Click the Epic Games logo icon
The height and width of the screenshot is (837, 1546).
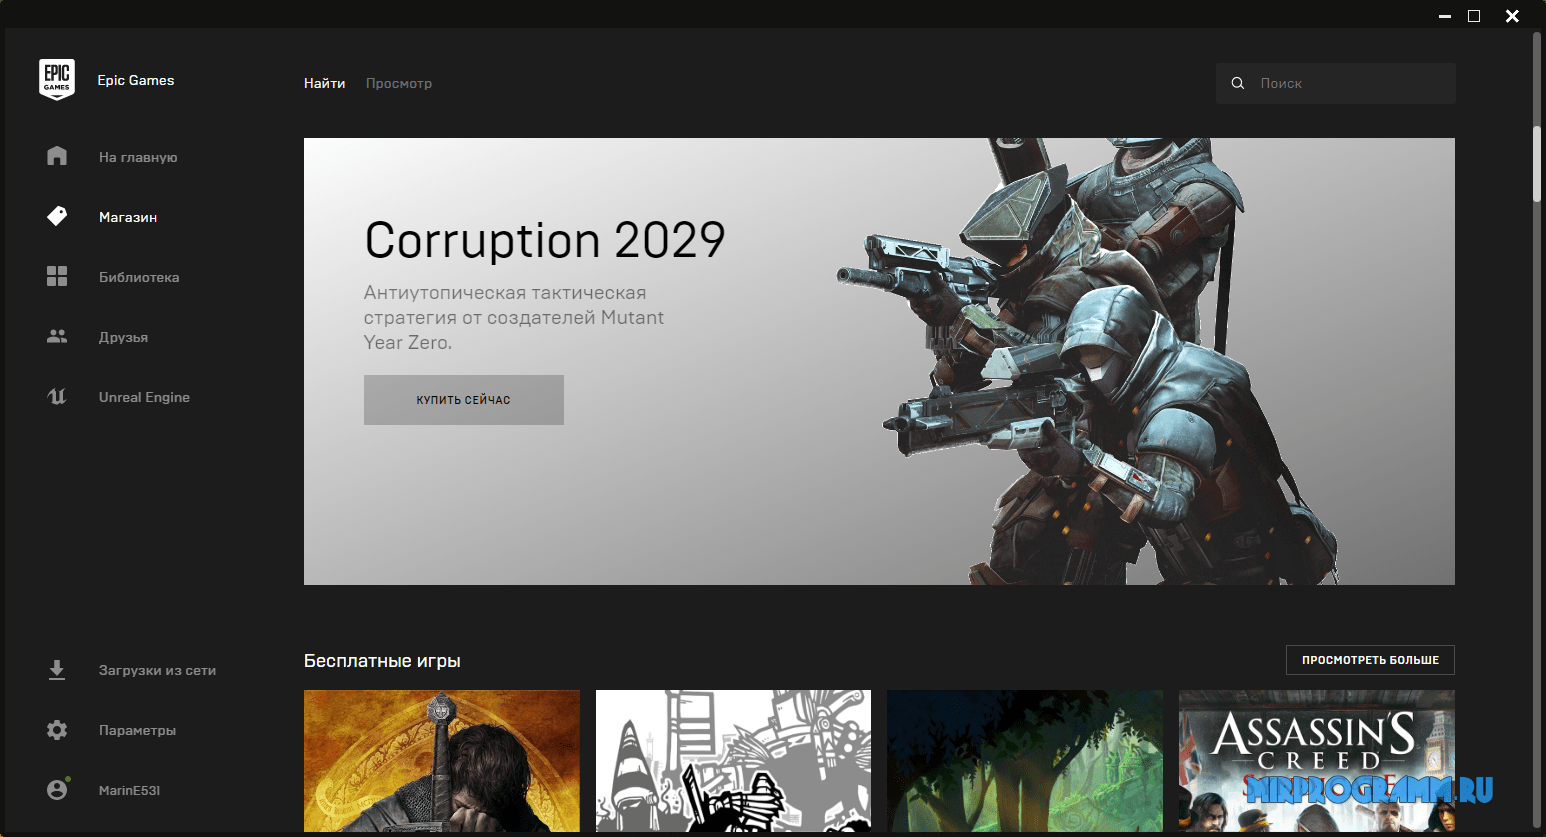57,80
